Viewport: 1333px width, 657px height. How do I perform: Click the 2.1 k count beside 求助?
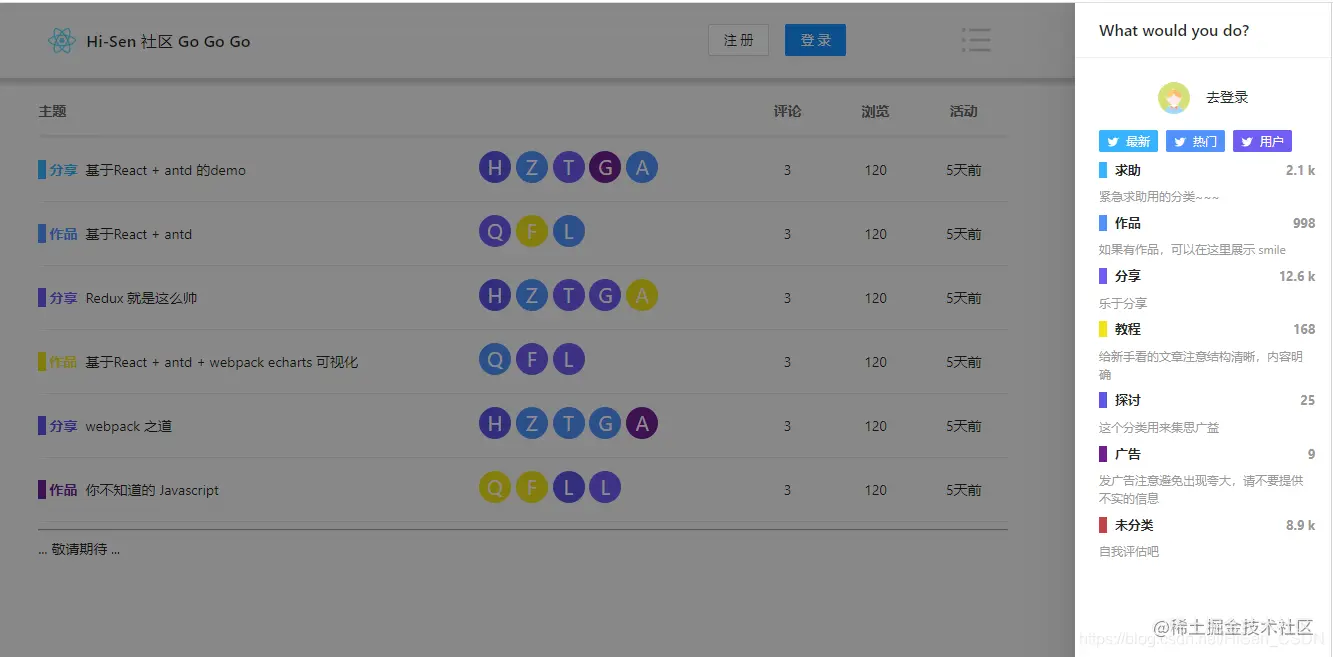pyautogui.click(x=1300, y=170)
